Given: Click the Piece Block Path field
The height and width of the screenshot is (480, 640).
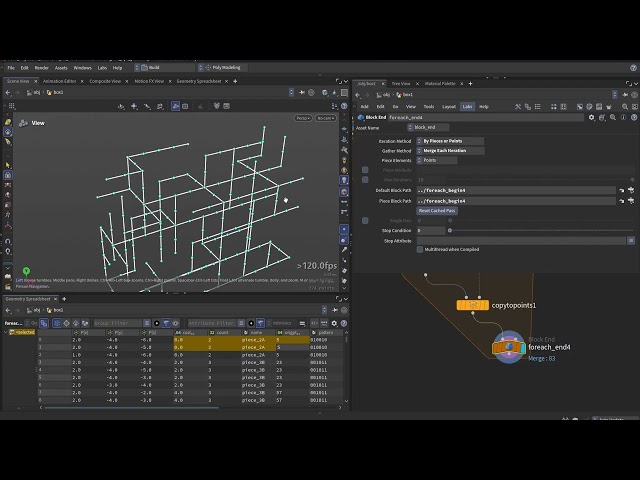Looking at the screenshot, I should click(516, 201).
